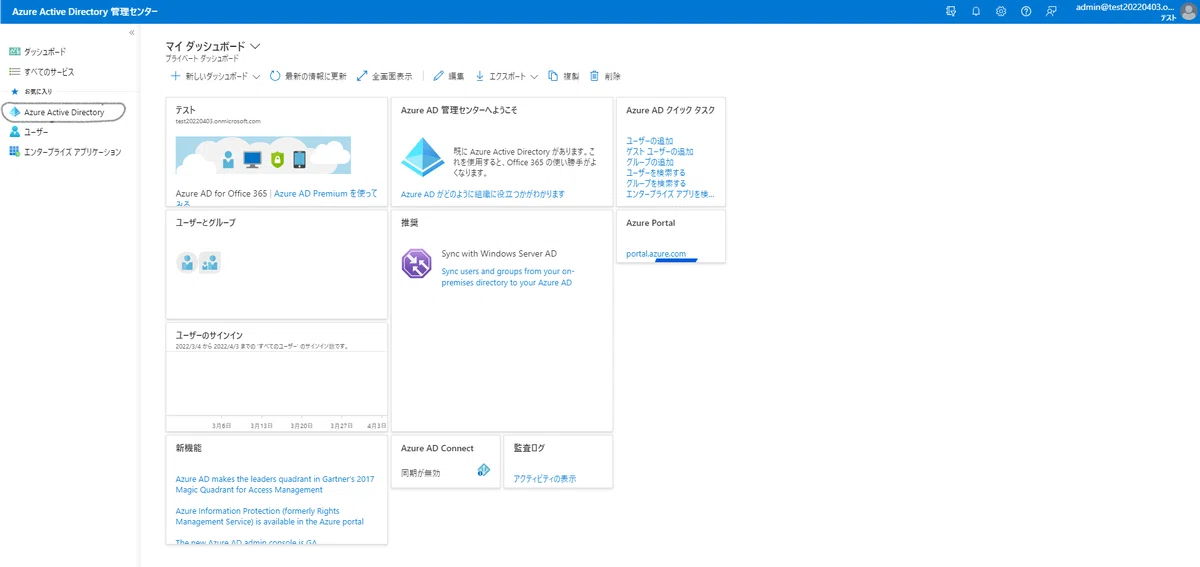Click ゲスト ユーザーの追加 quick task

click(659, 151)
